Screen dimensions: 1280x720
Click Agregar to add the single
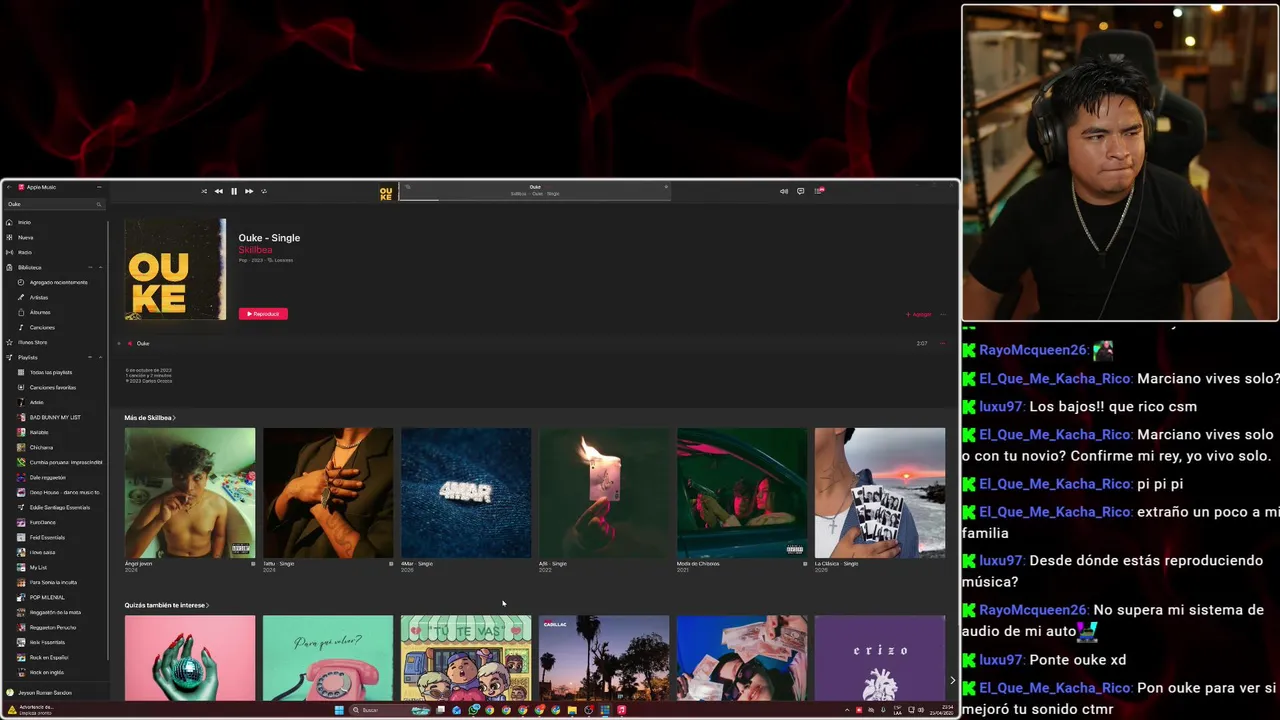pyautogui.click(x=919, y=314)
